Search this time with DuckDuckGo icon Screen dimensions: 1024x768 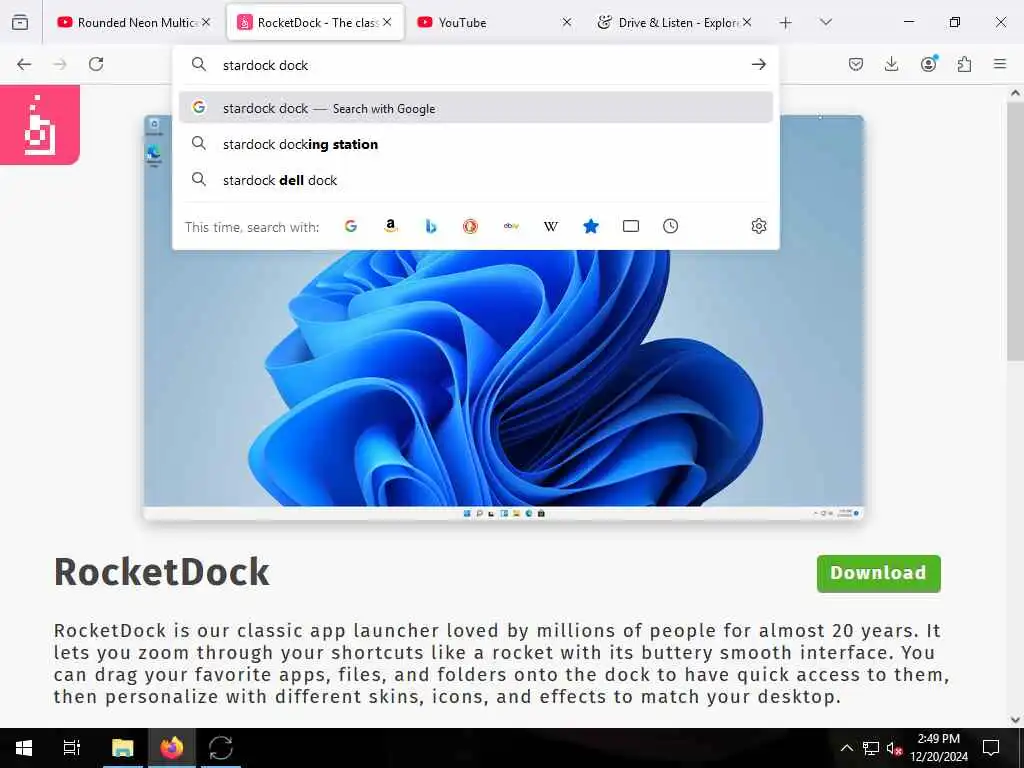coord(470,226)
